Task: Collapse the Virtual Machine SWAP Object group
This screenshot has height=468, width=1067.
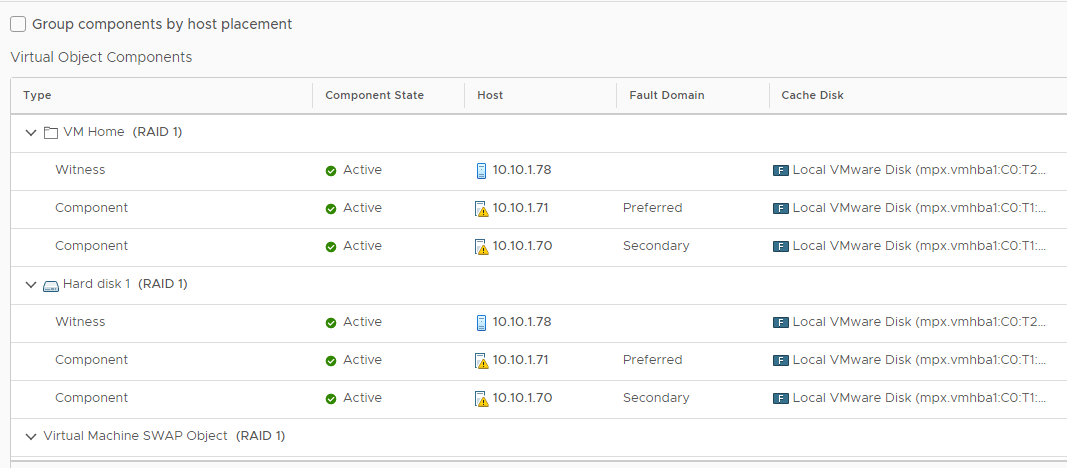Action: pyautogui.click(x=30, y=436)
